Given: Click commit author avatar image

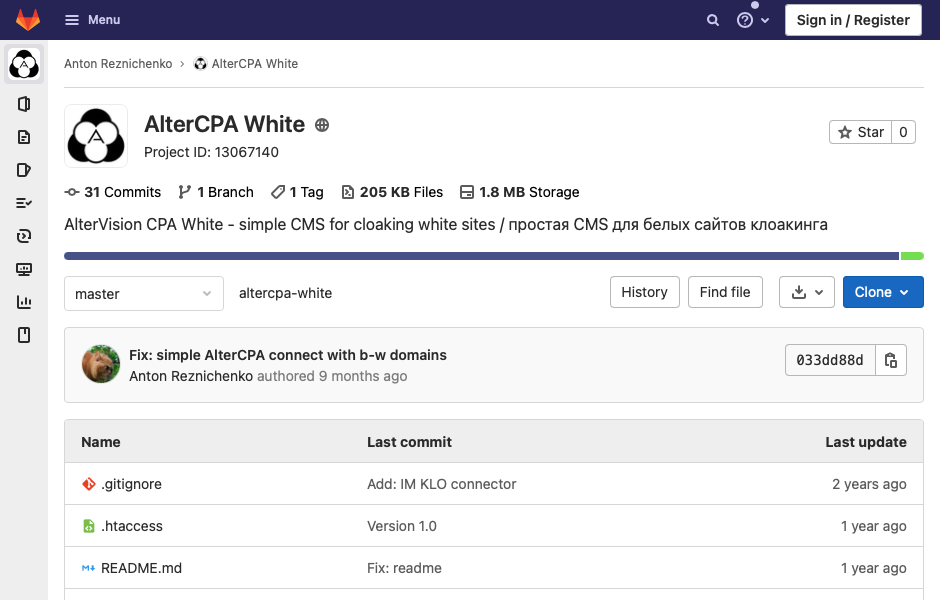Looking at the screenshot, I should [101, 364].
